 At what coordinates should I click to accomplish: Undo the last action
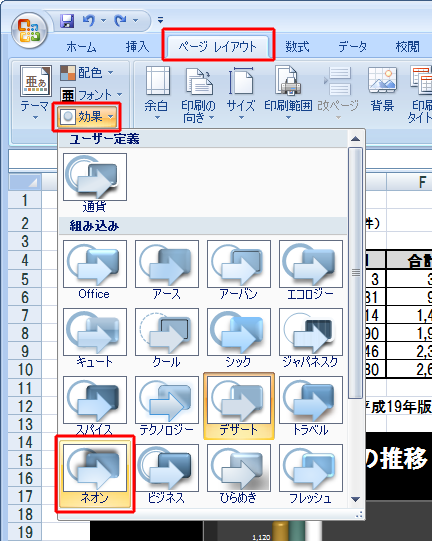[89, 21]
